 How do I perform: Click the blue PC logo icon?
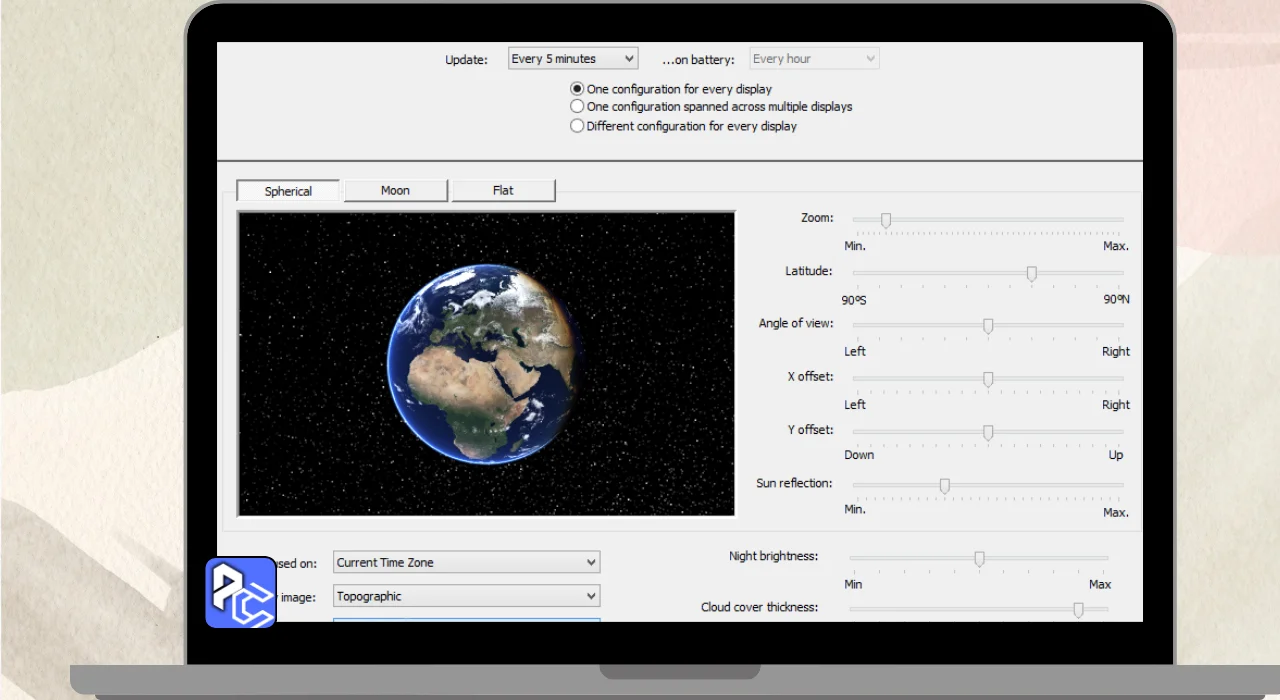tap(240, 592)
